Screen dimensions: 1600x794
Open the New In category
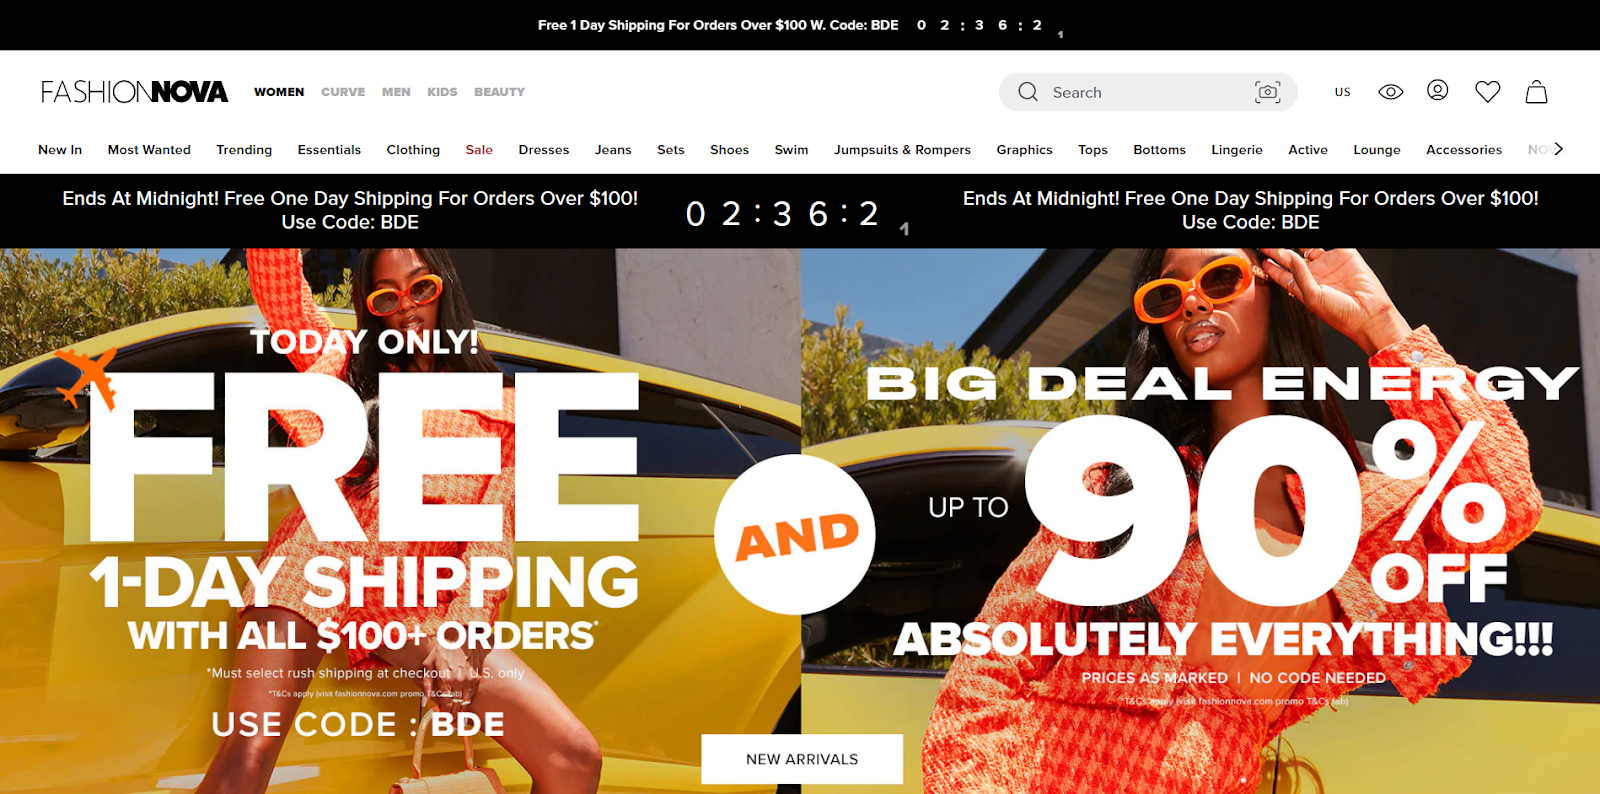pyautogui.click(x=60, y=150)
